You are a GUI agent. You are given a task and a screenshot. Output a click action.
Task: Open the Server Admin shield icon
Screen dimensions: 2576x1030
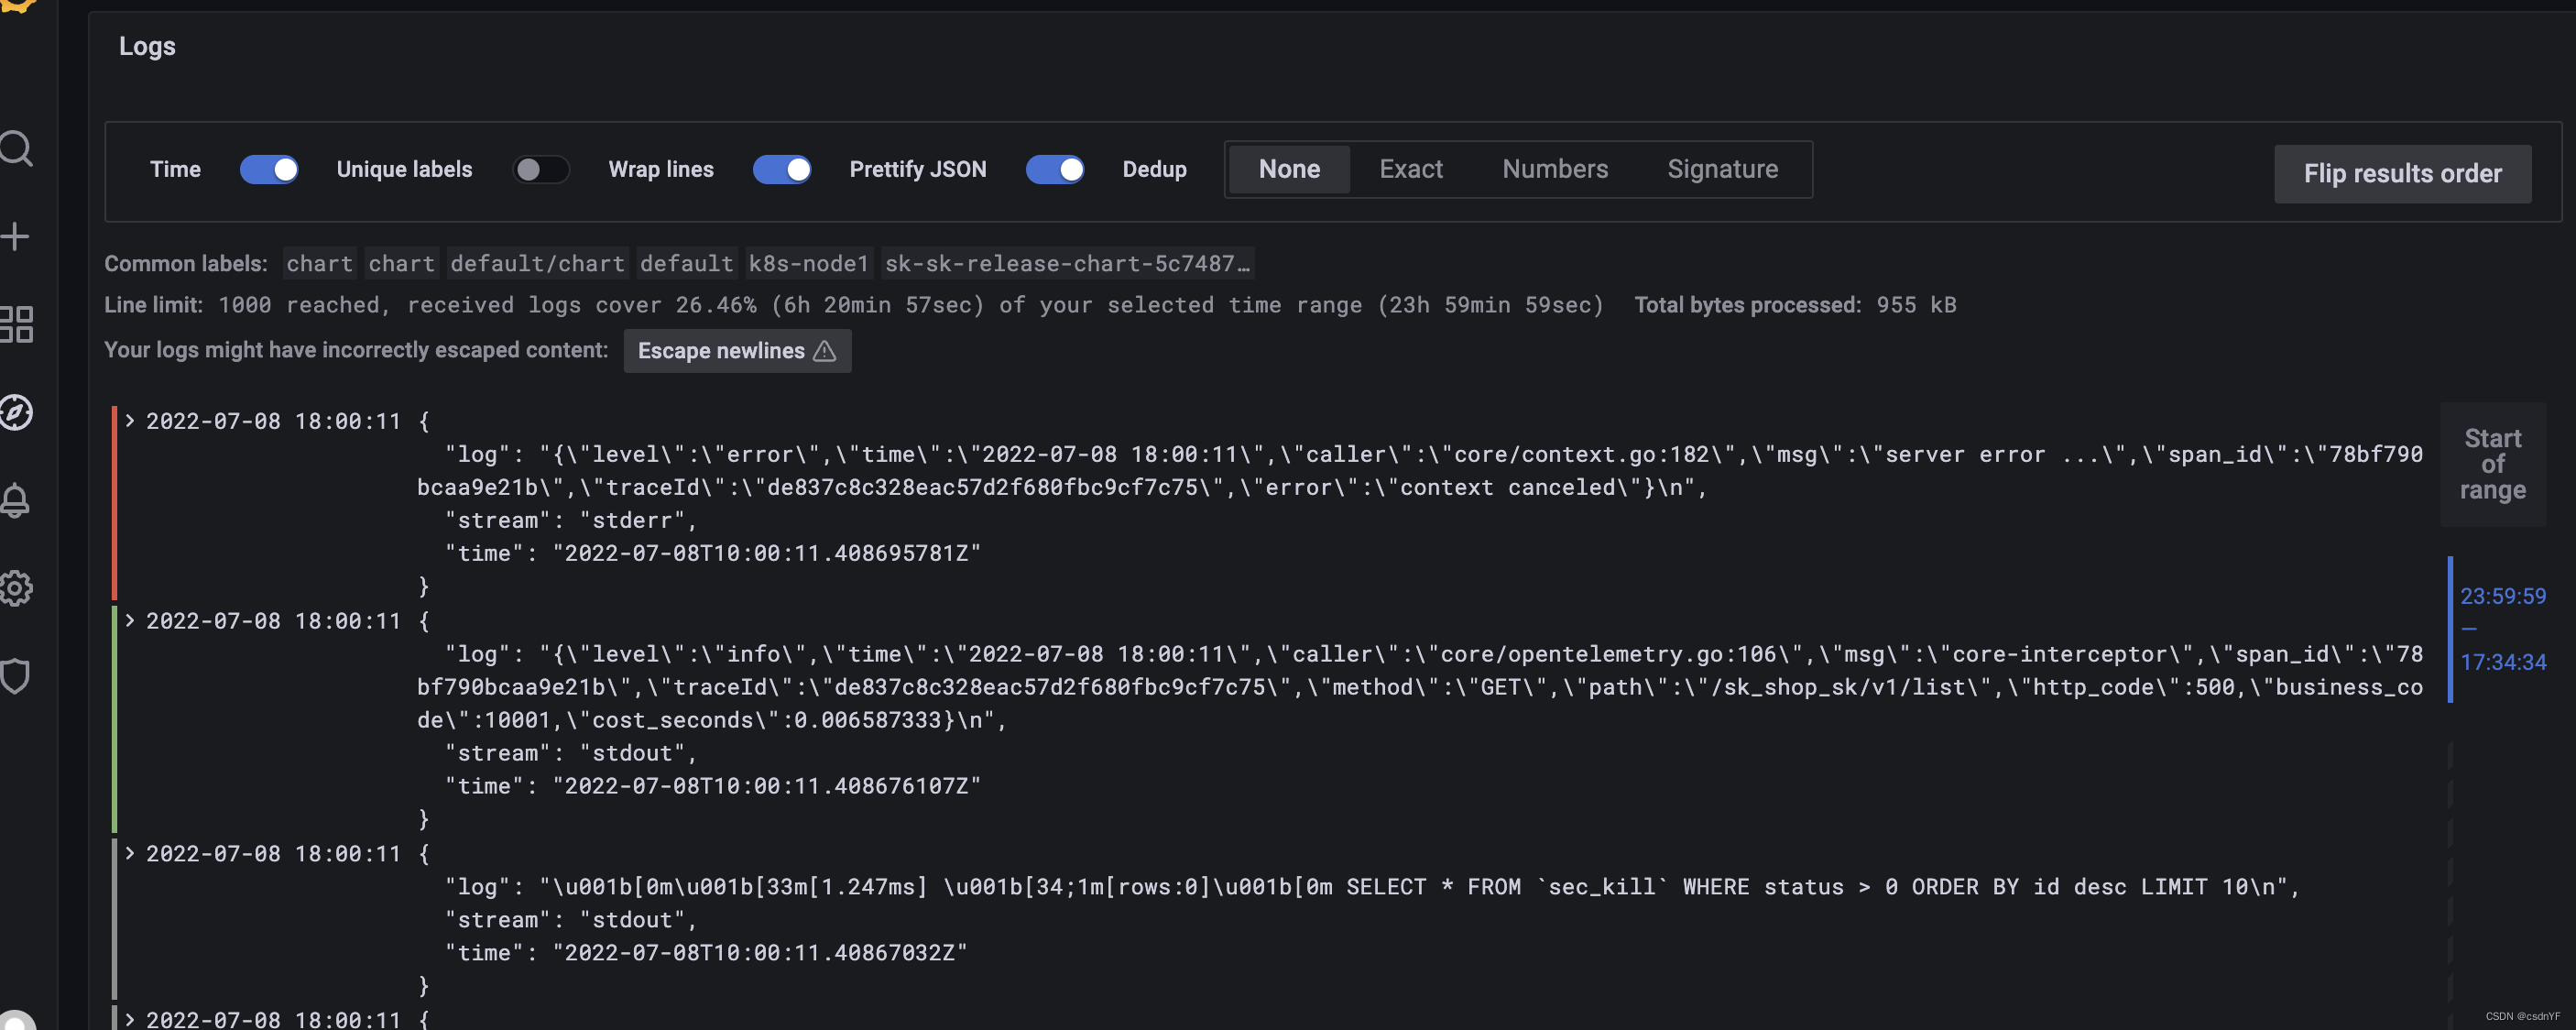click(x=16, y=676)
